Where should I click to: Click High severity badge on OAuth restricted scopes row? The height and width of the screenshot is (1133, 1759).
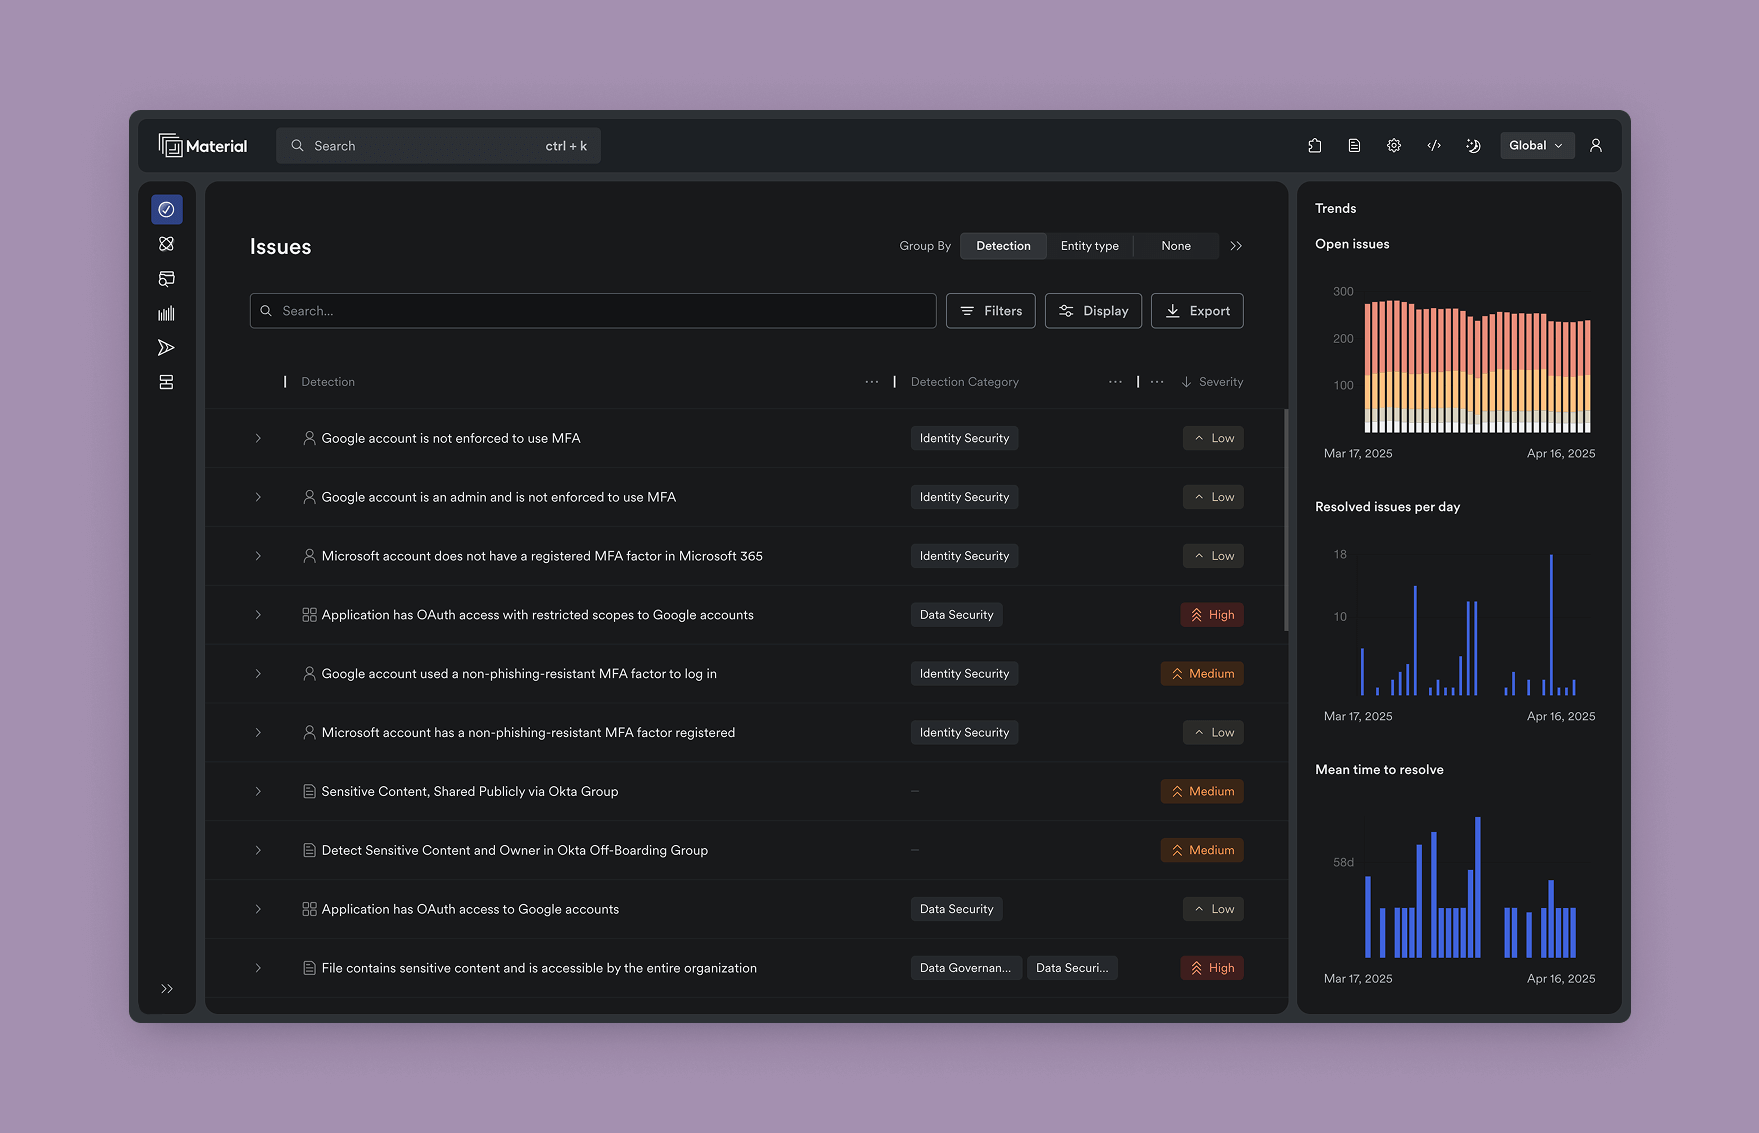pos(1212,615)
